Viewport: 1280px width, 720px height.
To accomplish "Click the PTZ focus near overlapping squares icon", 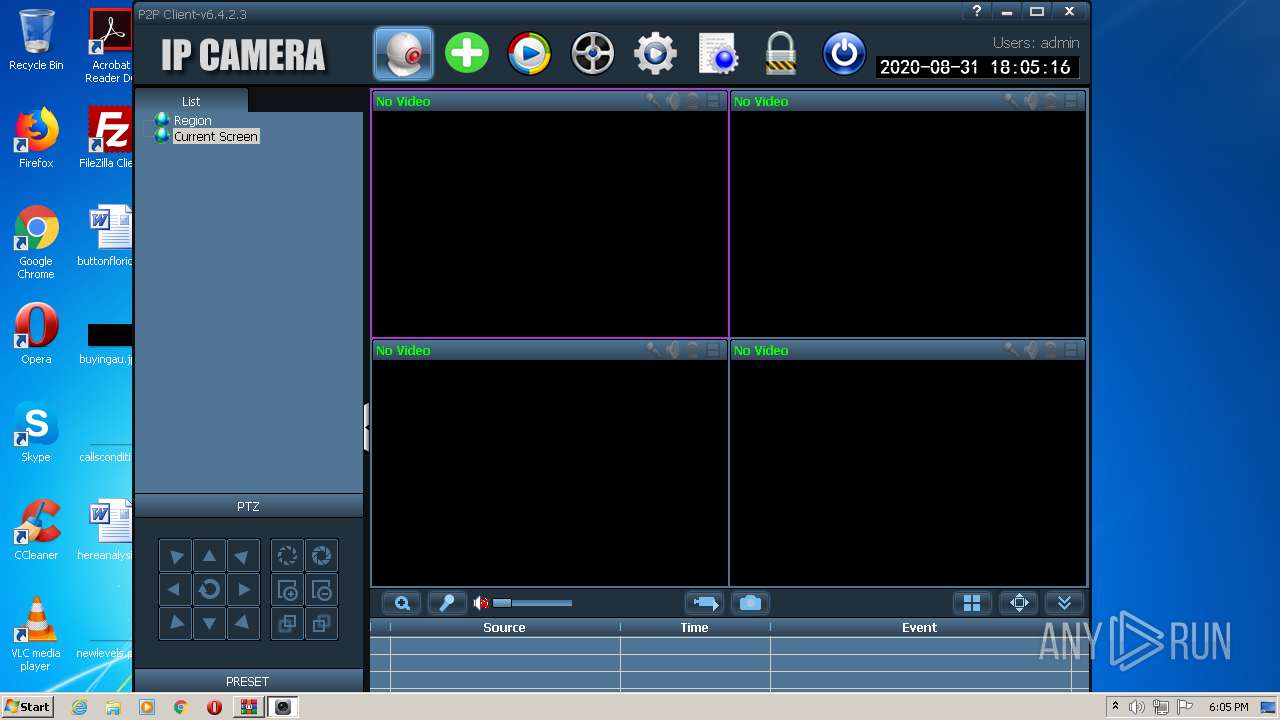I will coord(287,623).
